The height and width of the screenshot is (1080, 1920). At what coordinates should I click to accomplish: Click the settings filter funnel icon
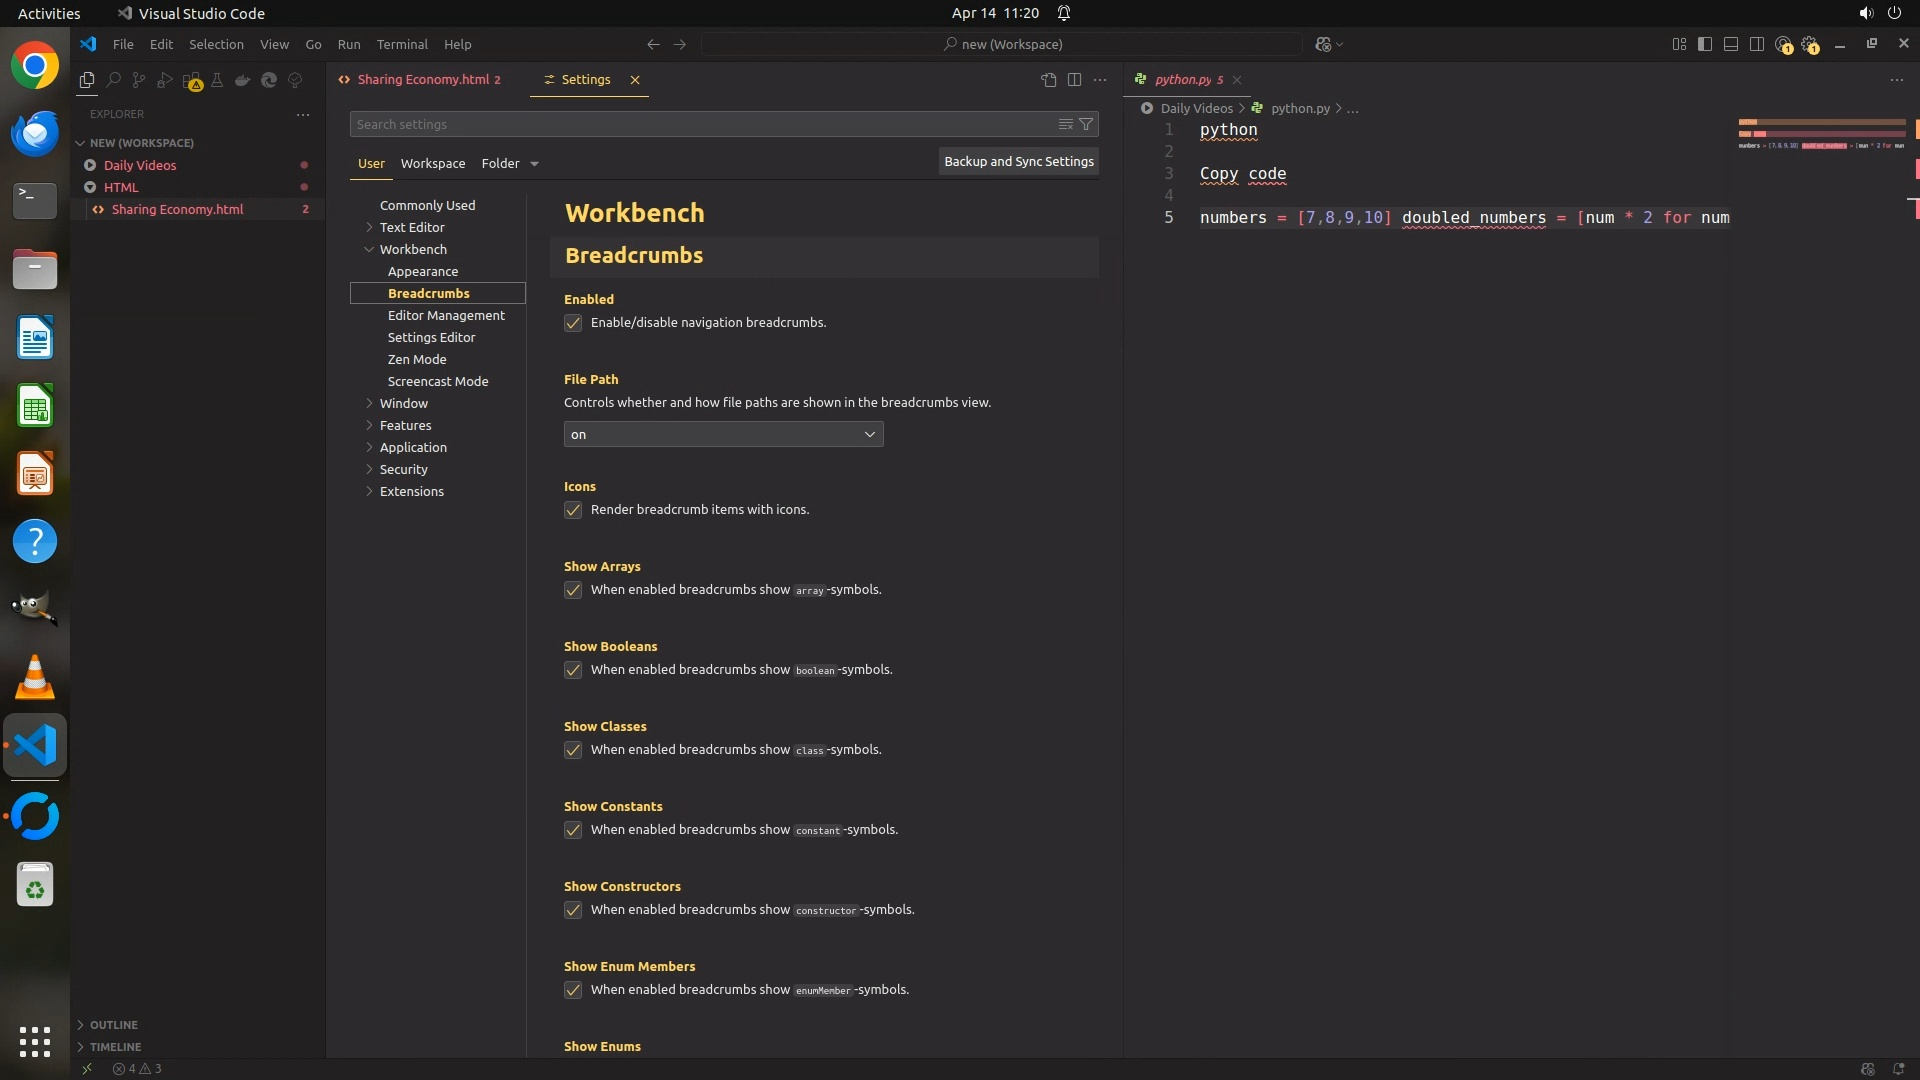click(x=1086, y=124)
